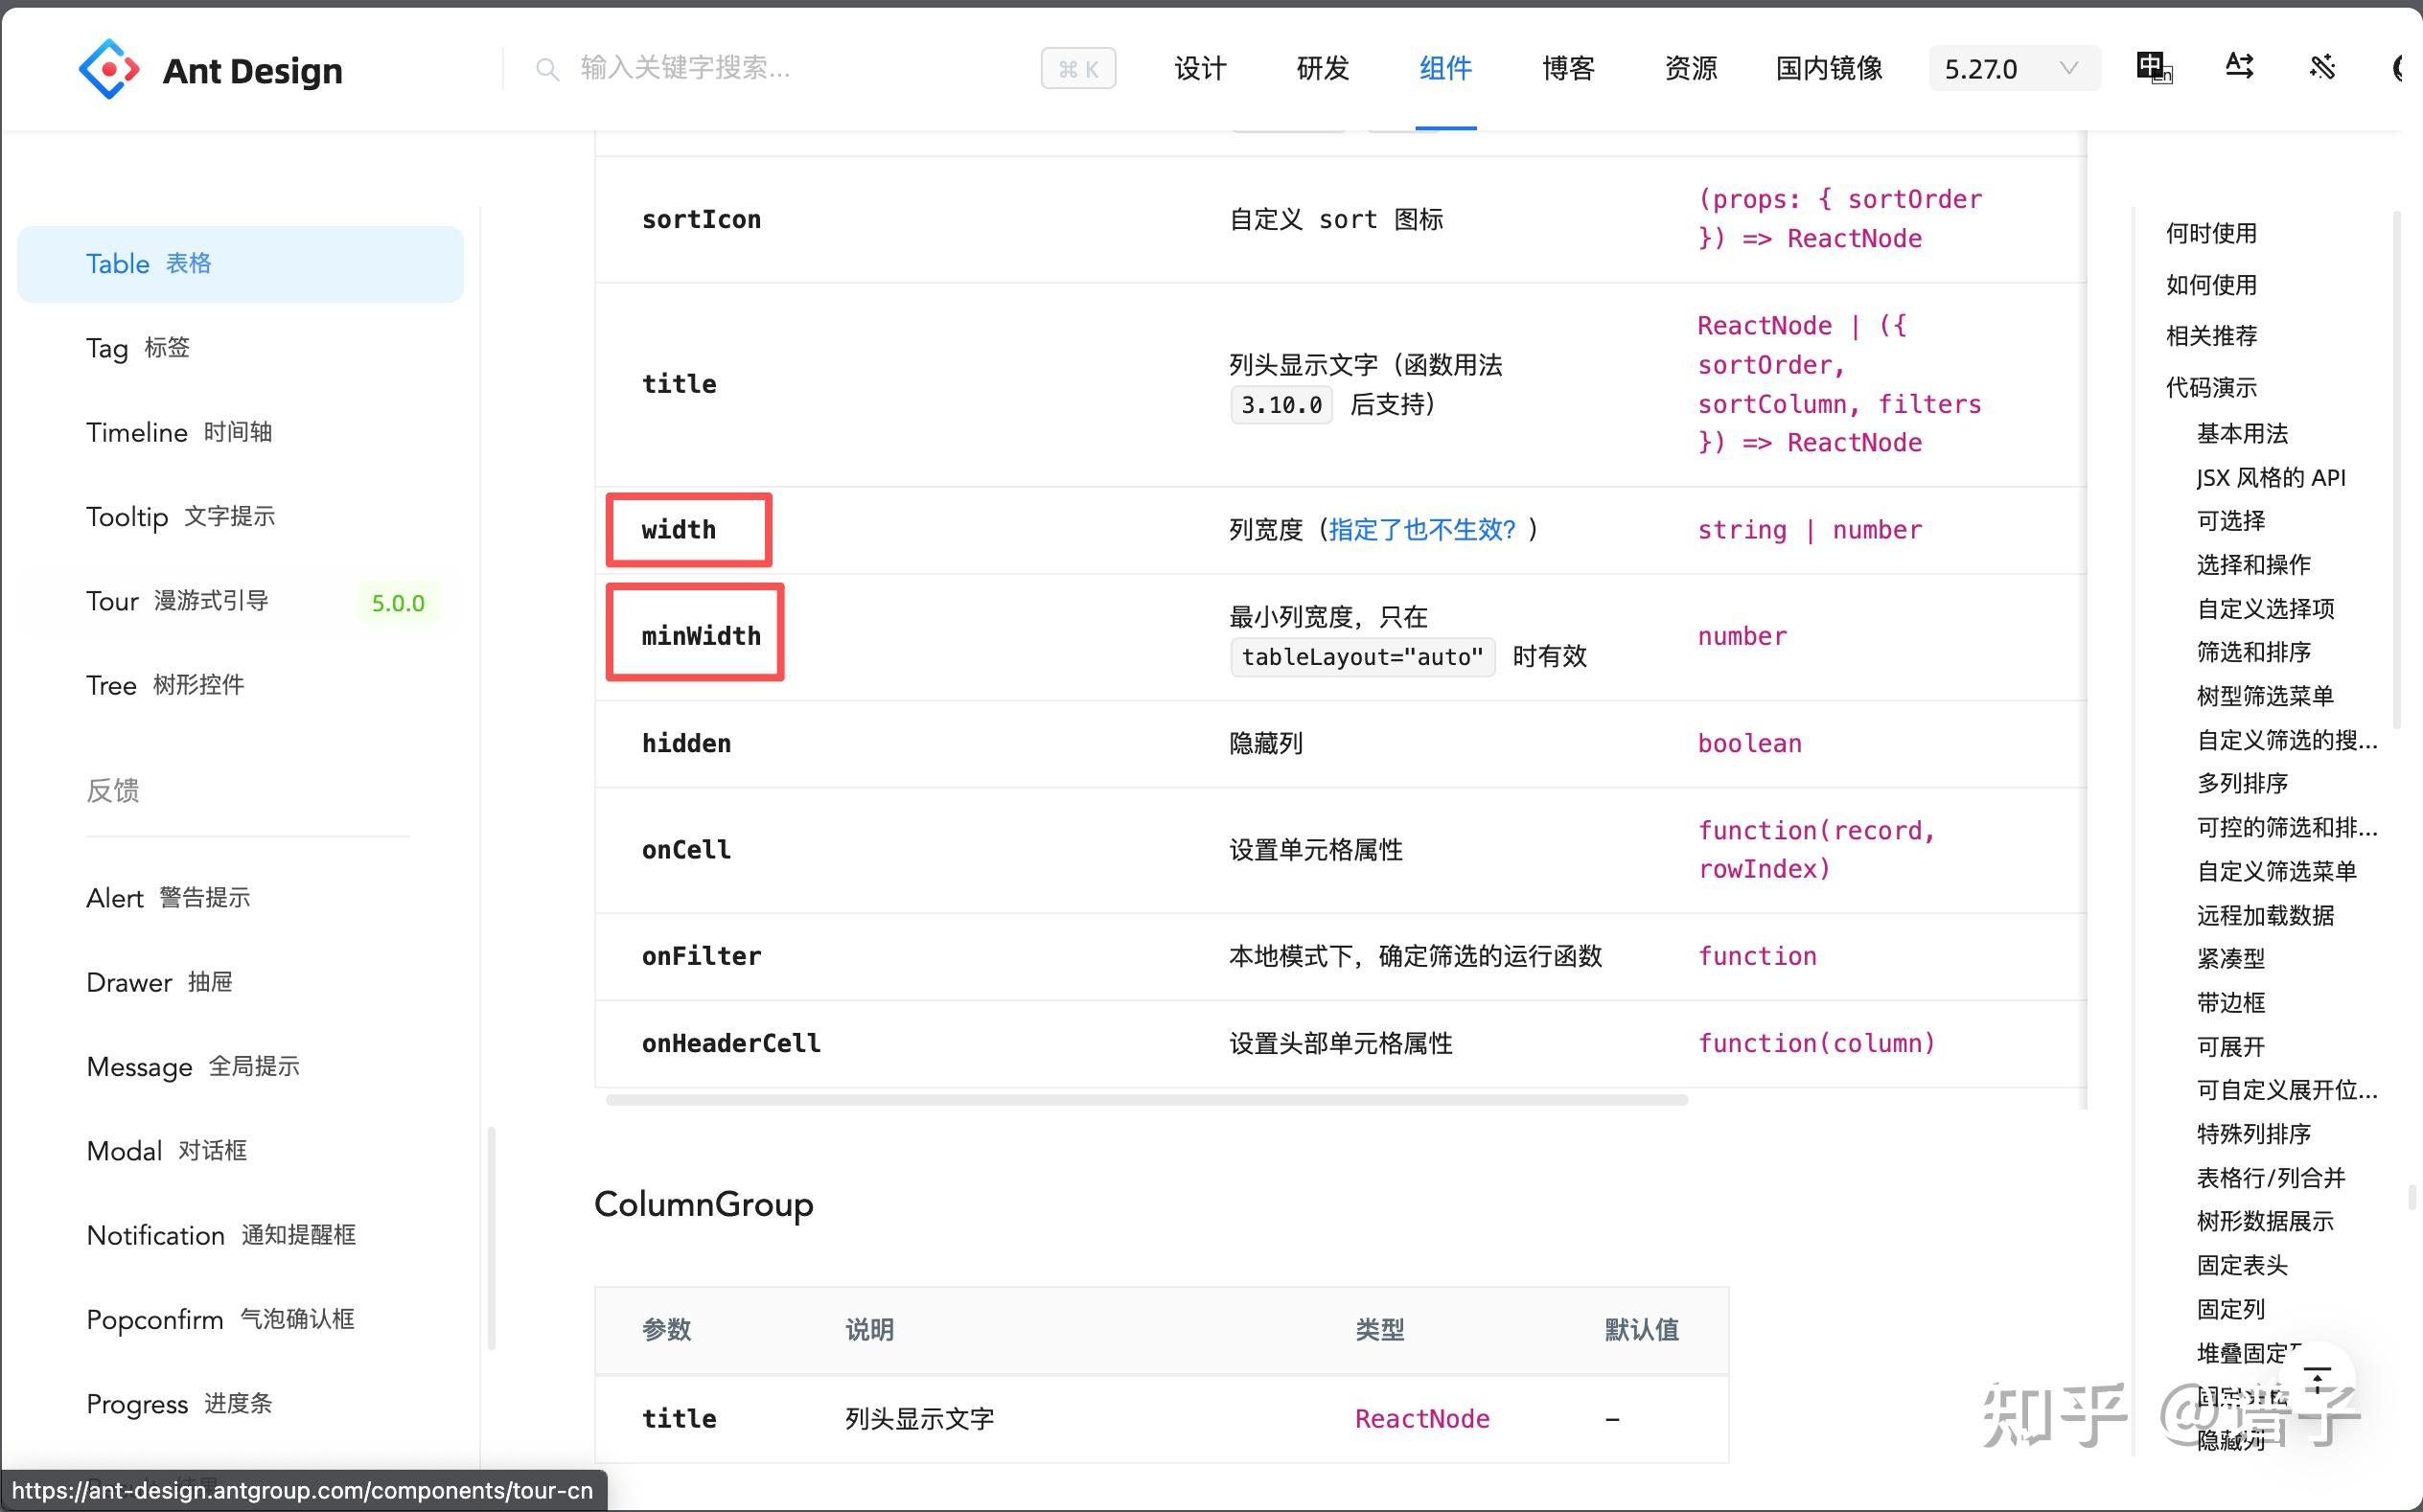The width and height of the screenshot is (2423, 1512).
Task: Jump to 基本用法 anchor
Action: (2242, 434)
